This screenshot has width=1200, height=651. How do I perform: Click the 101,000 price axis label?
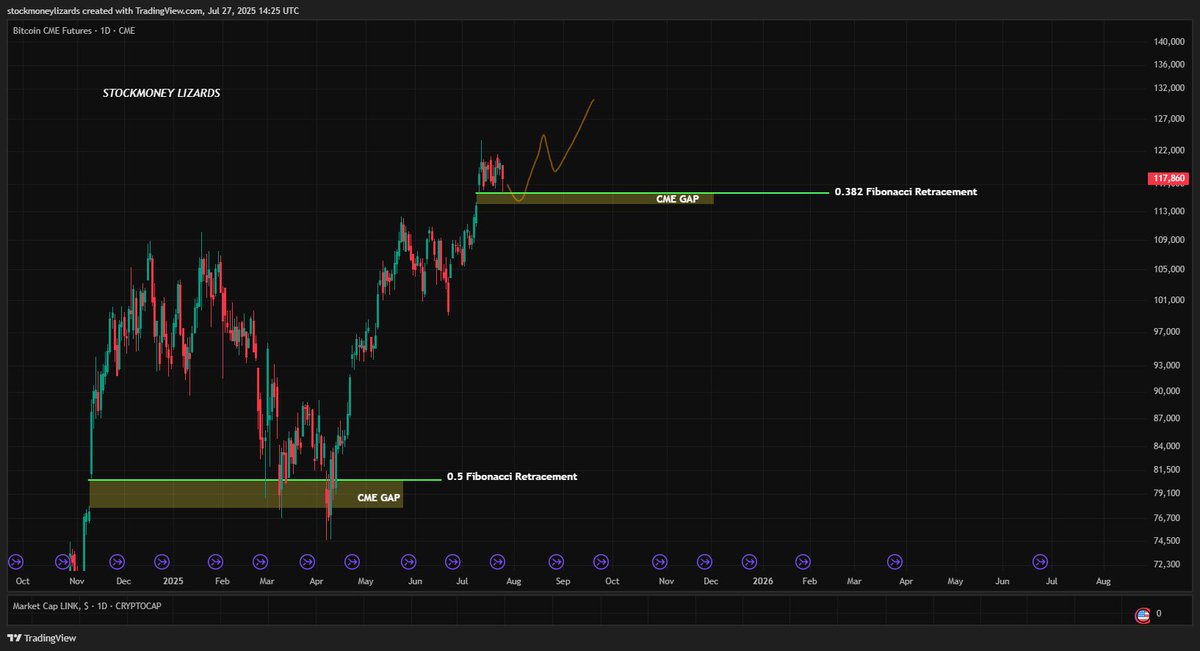pyautogui.click(x=1167, y=300)
